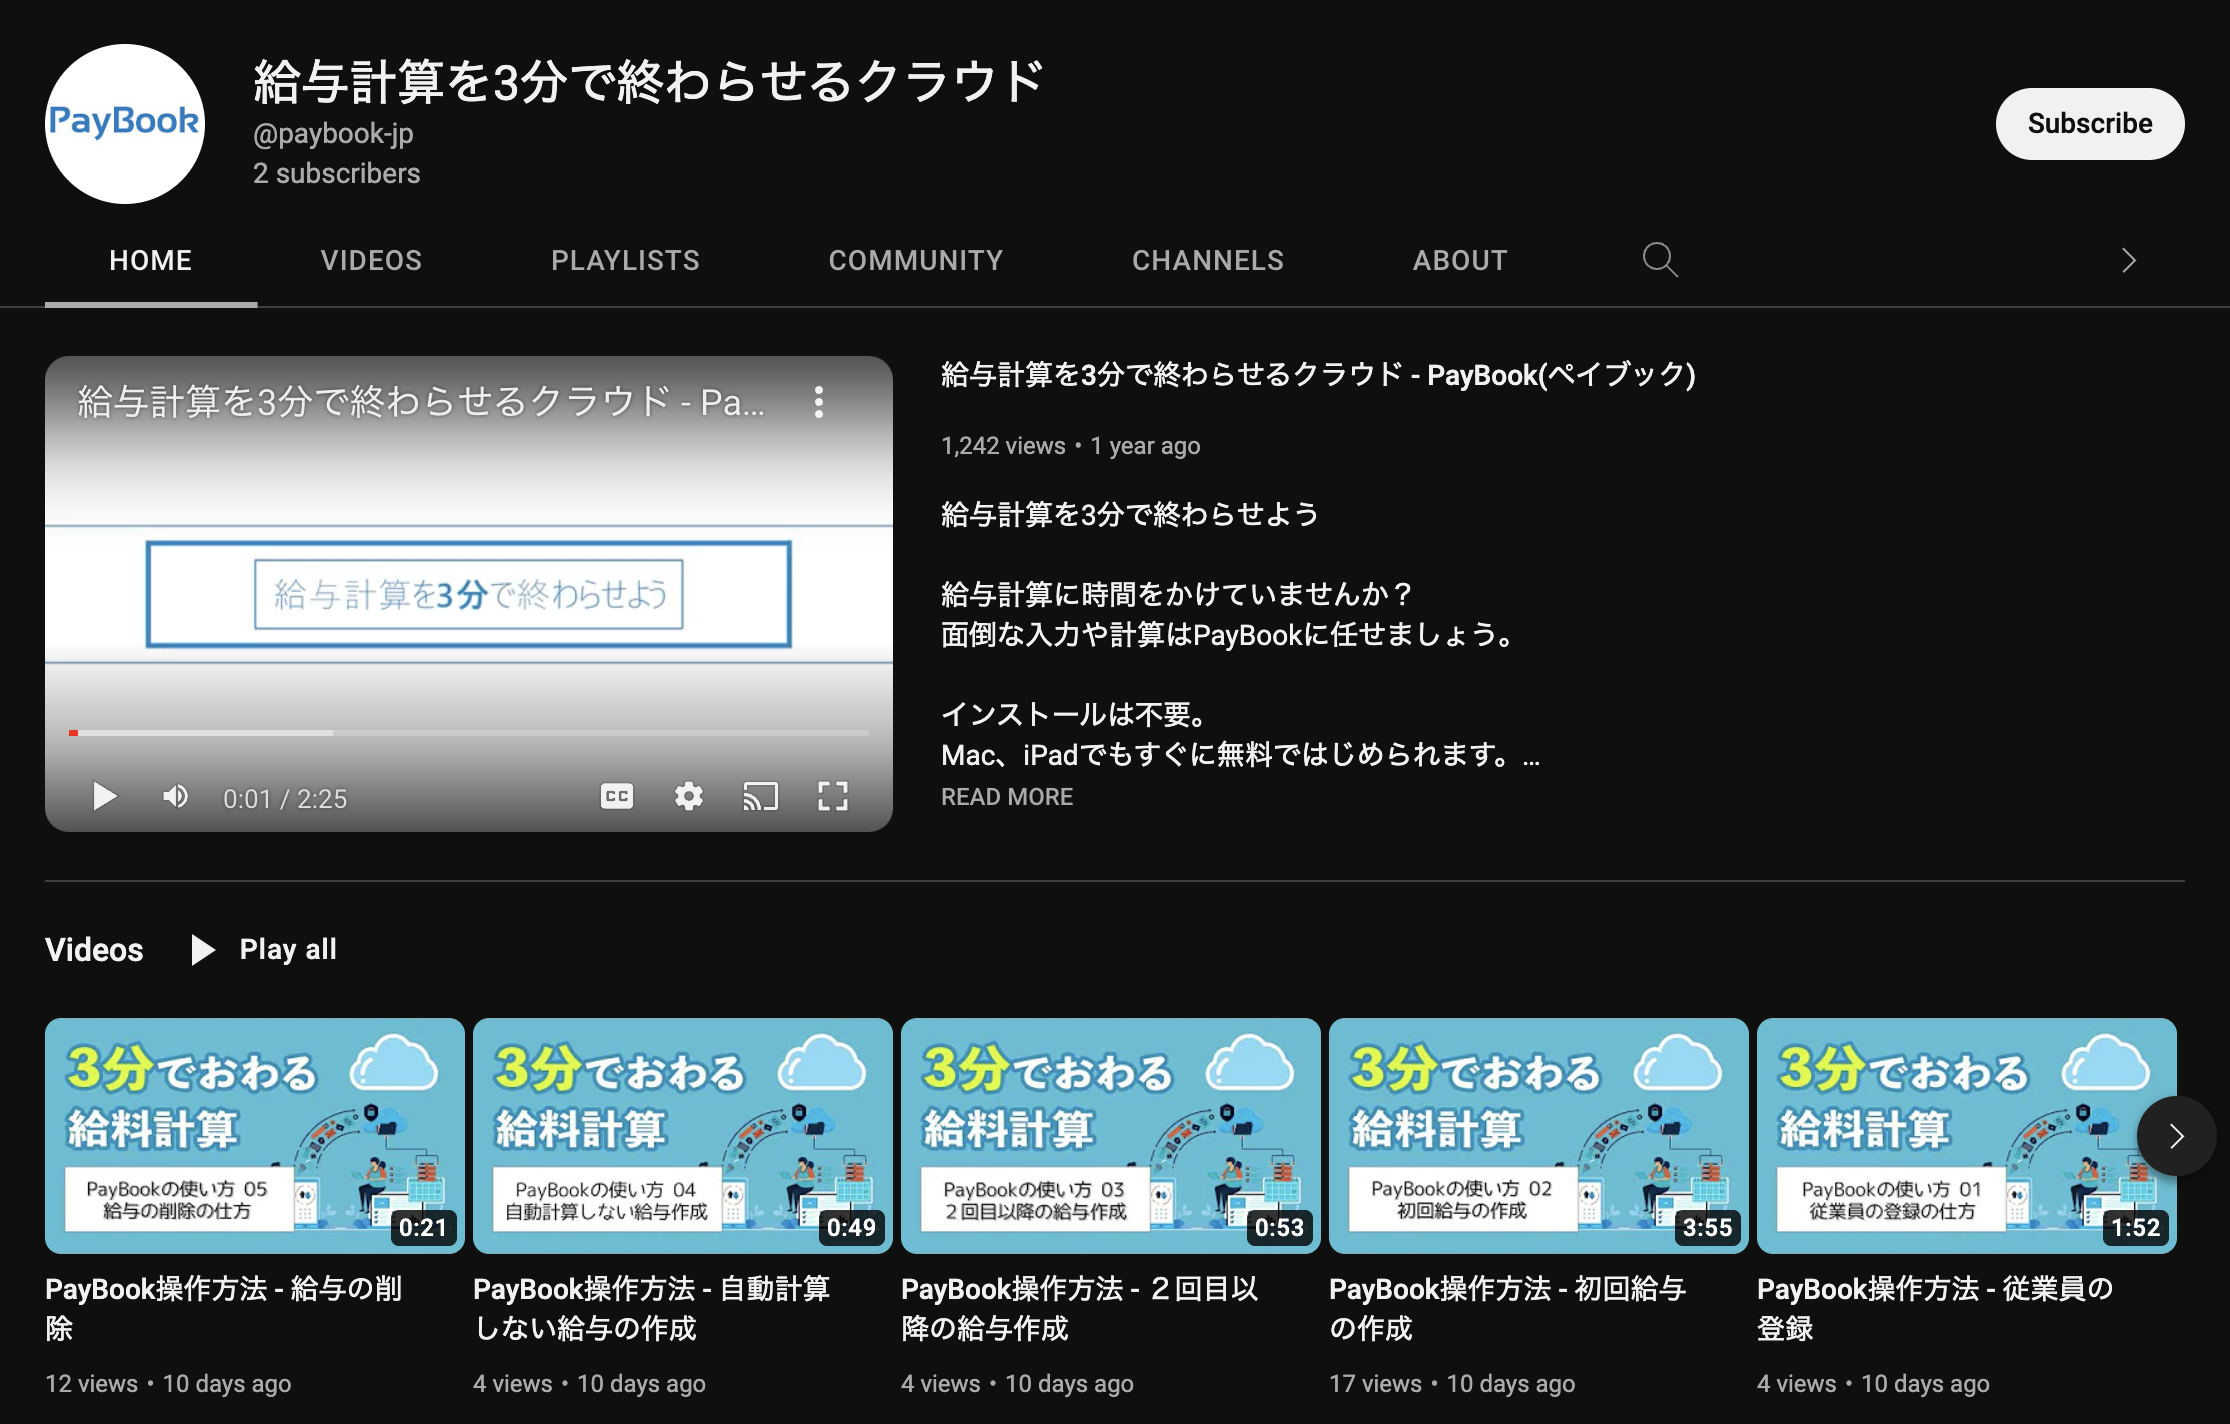Click the cast to TV icon
The width and height of the screenshot is (2230, 1424).
(761, 797)
